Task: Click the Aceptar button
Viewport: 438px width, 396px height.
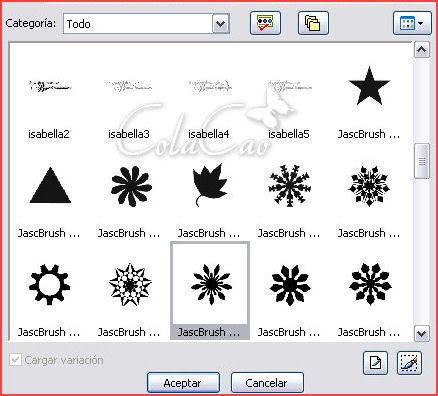Action: (183, 383)
